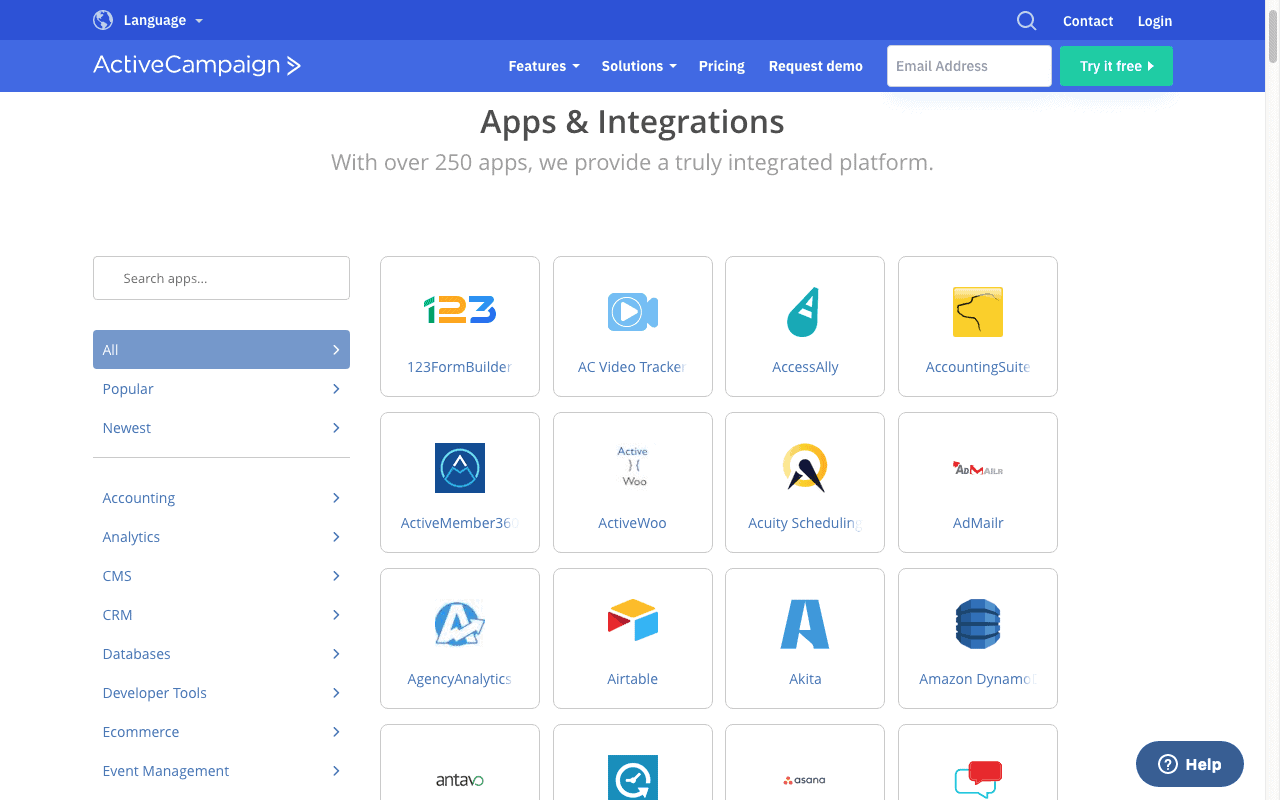
Task: Open the AccessAlly name link
Action: pos(805,367)
